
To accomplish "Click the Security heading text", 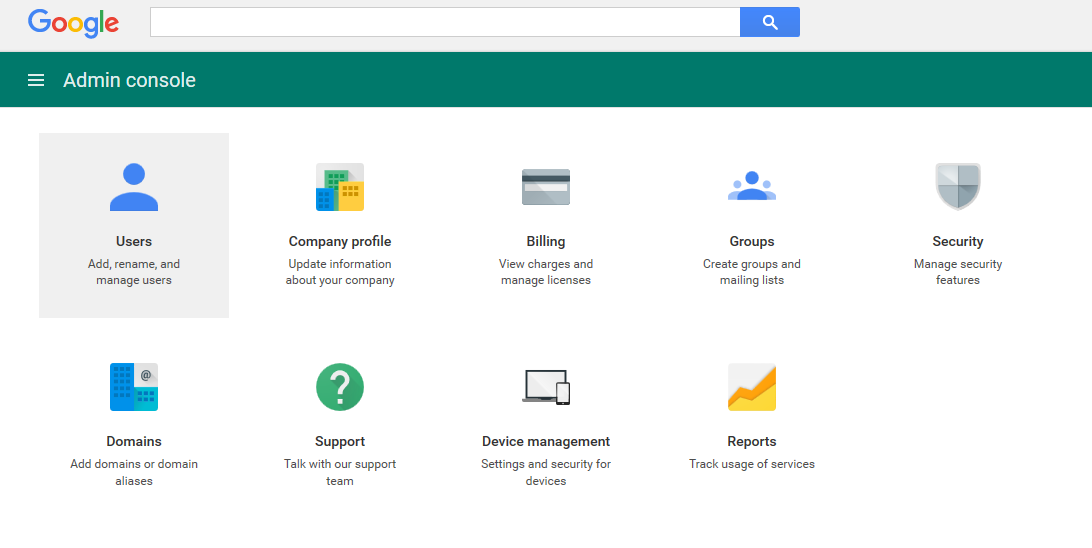I will 958,241.
